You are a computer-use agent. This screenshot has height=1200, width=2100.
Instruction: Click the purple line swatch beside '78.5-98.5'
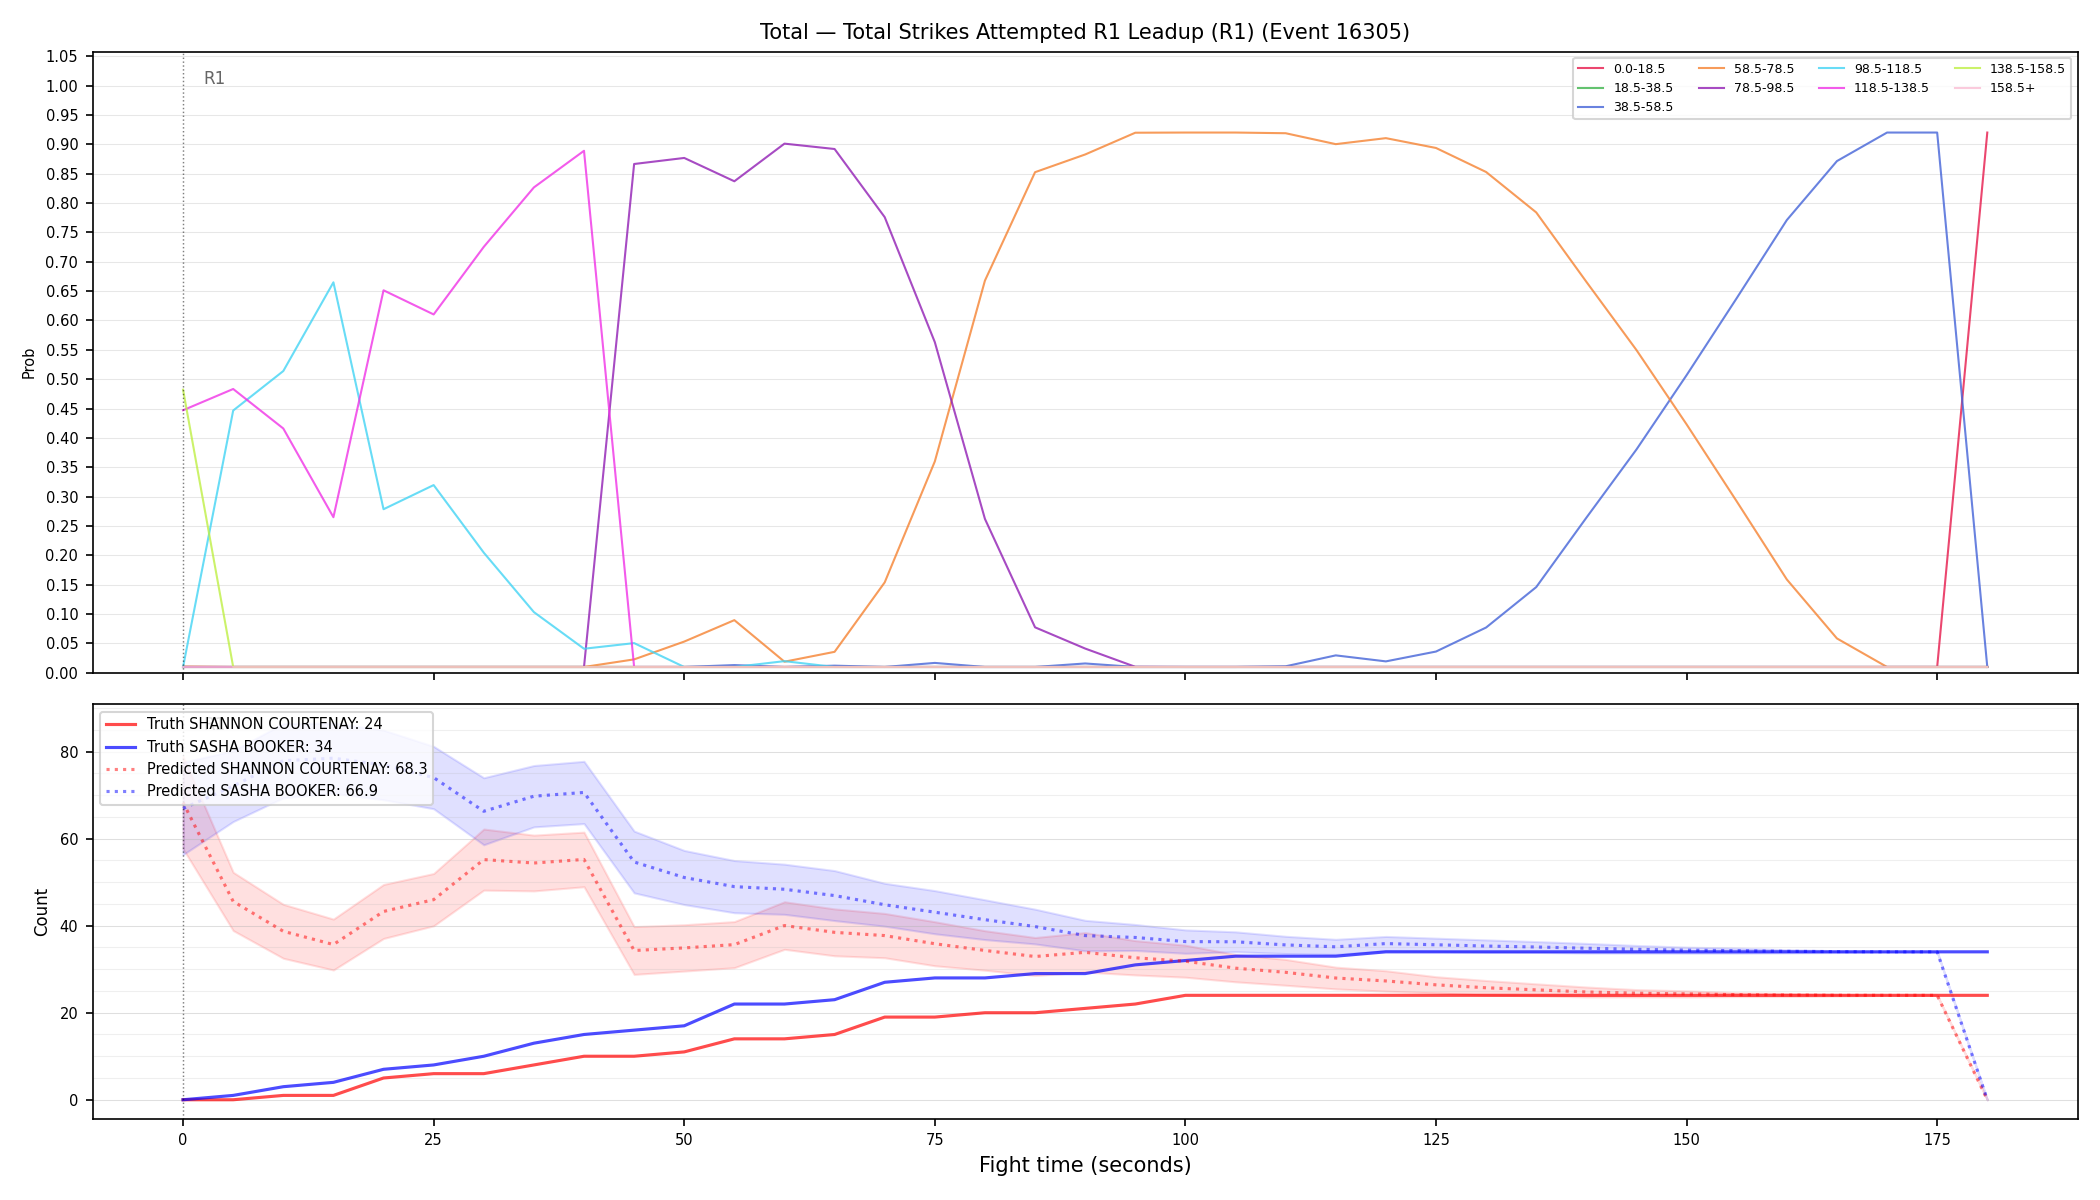pyautogui.click(x=1711, y=88)
